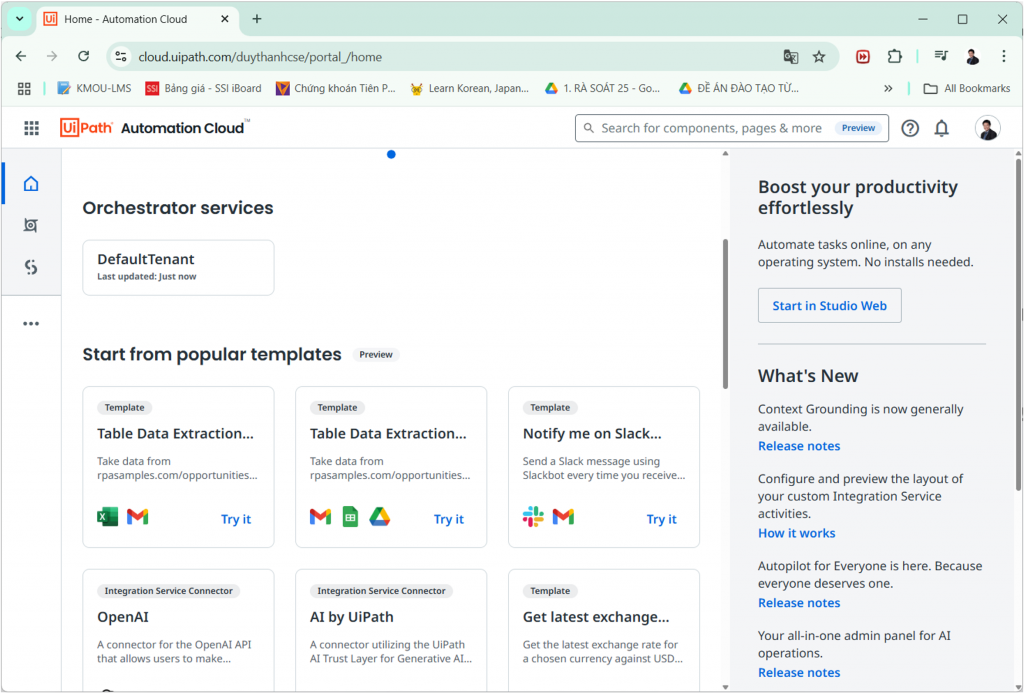
Task: Open the Chứng khoán Tiên P... bookmark
Action: point(336,88)
